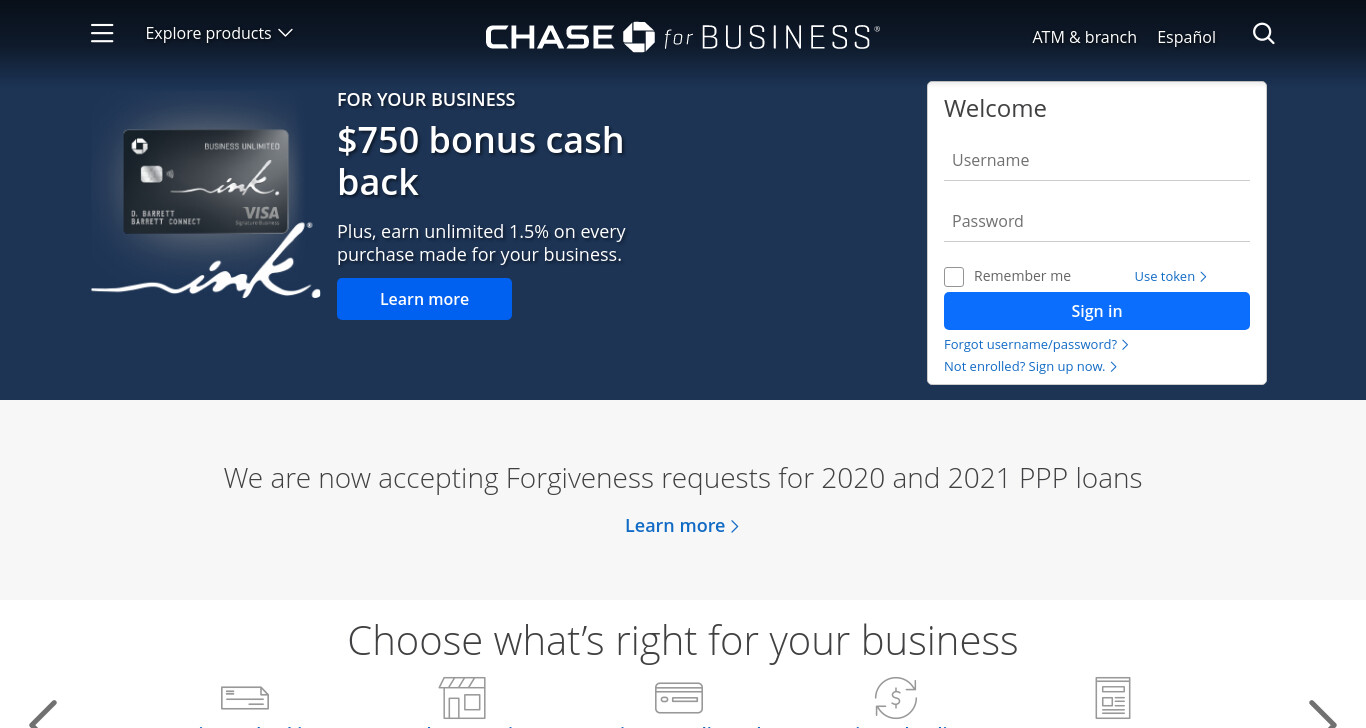Select the storefront category icon

pos(463,697)
